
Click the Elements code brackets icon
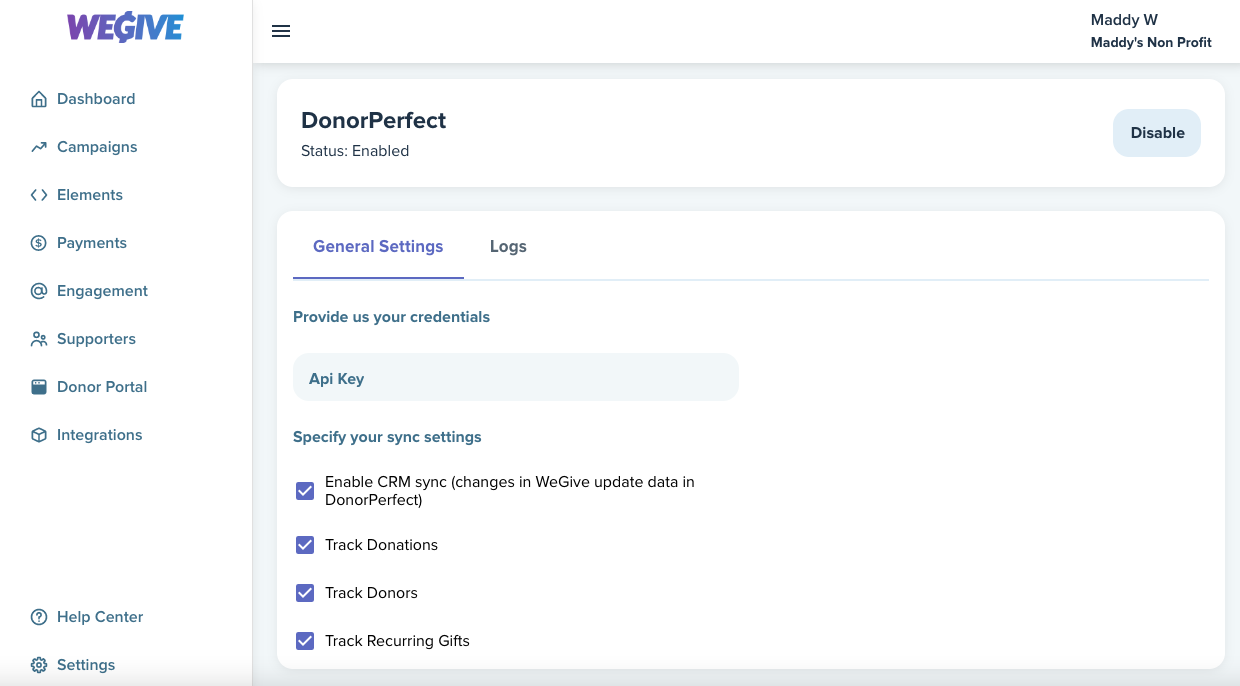39,195
